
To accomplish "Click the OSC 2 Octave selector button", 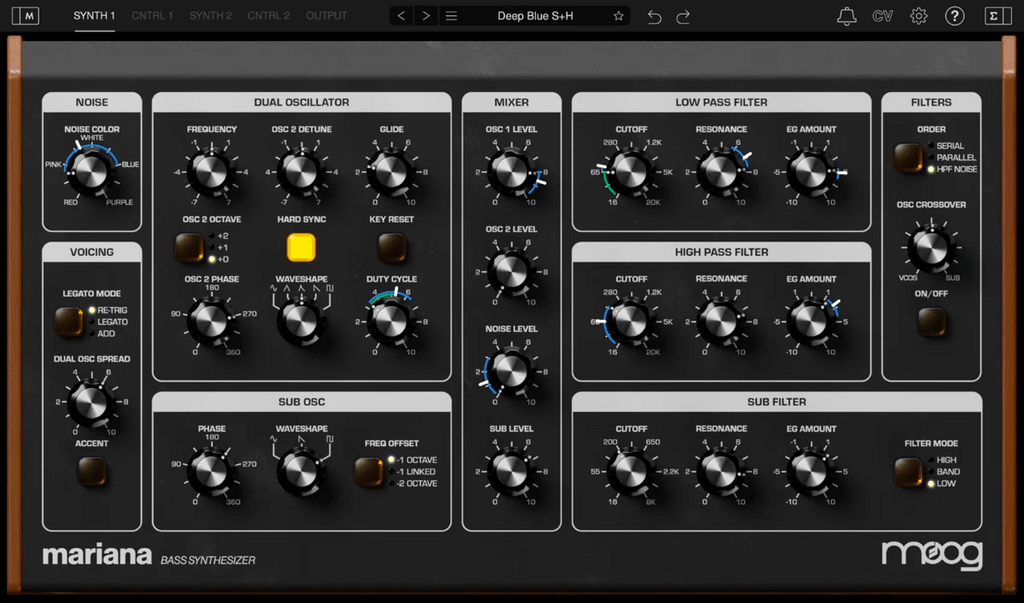I will tap(189, 248).
